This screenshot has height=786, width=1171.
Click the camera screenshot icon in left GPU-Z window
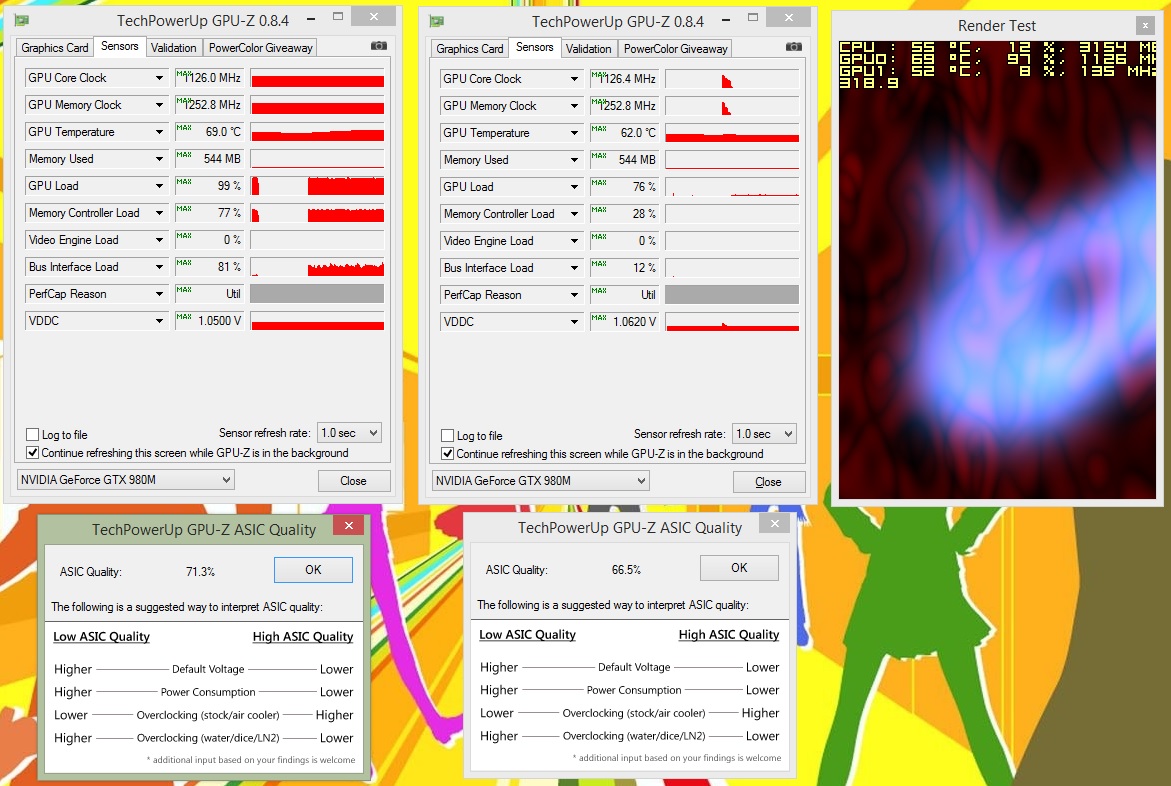tap(379, 46)
